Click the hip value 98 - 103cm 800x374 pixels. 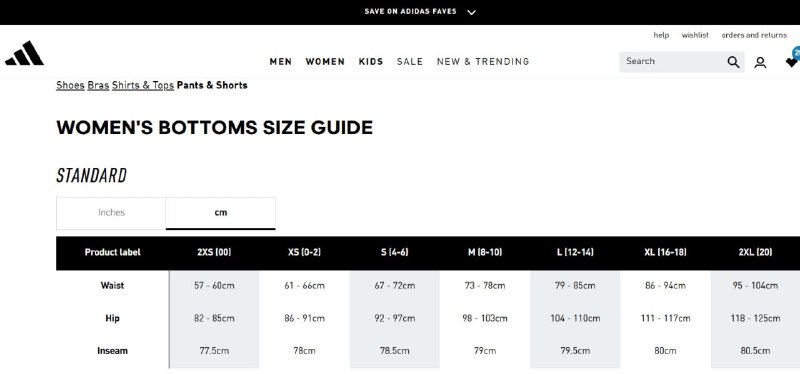tap(485, 318)
